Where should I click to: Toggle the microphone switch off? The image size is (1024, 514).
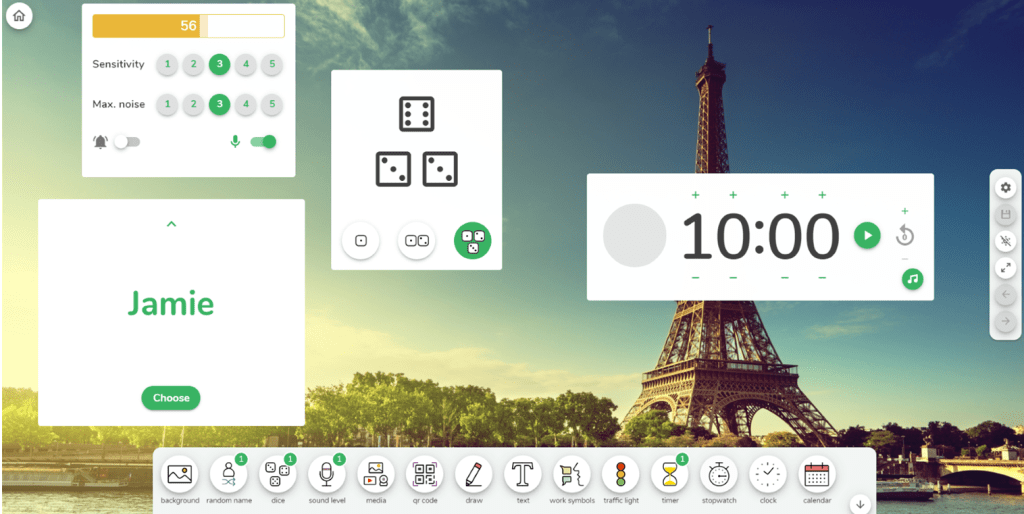pyautogui.click(x=263, y=142)
